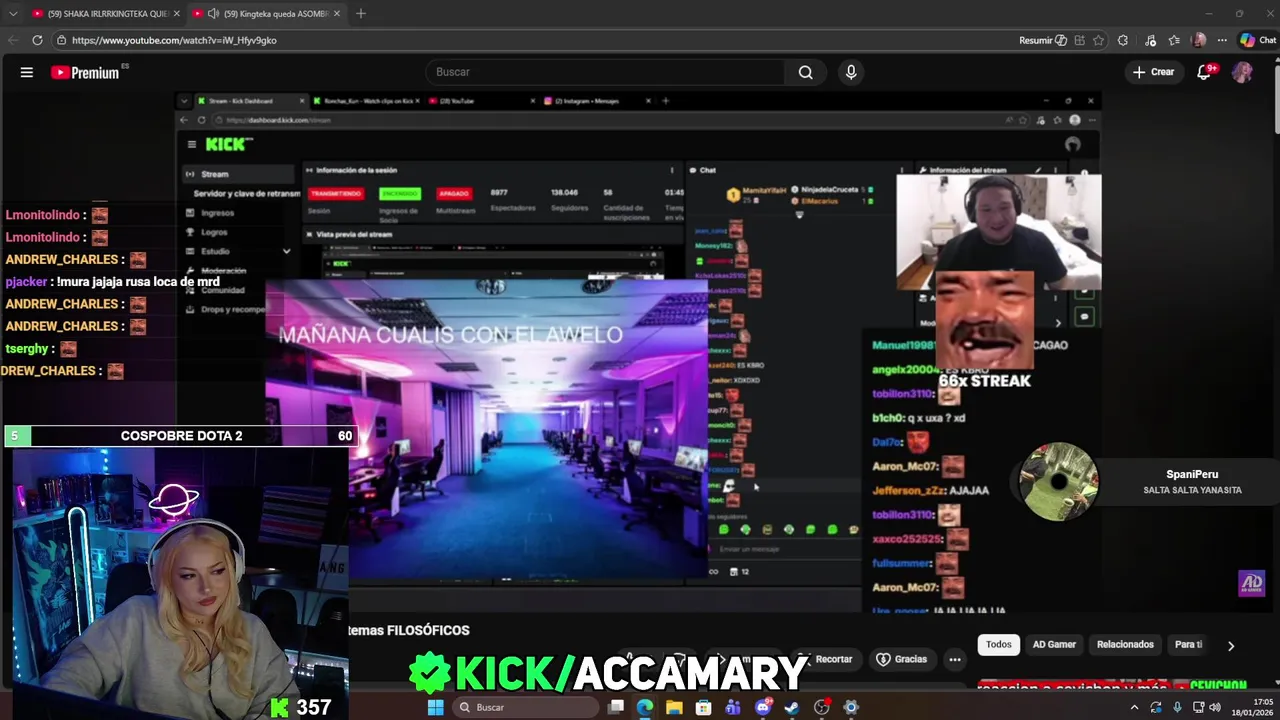Show more category chips with right arrow

click(1231, 646)
